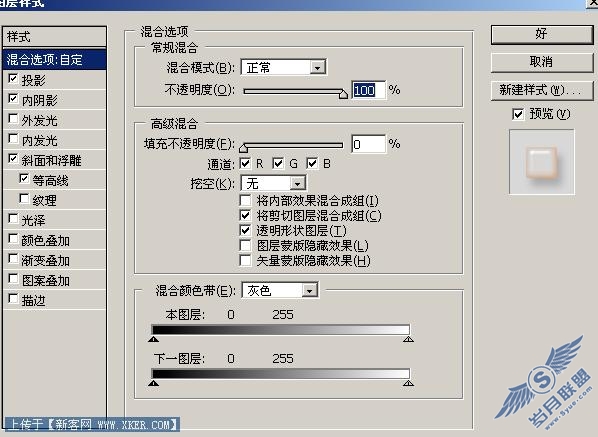This screenshot has width=598, height=437.
Task: Toggle the G channel checkbox
Action: click(x=278, y=164)
